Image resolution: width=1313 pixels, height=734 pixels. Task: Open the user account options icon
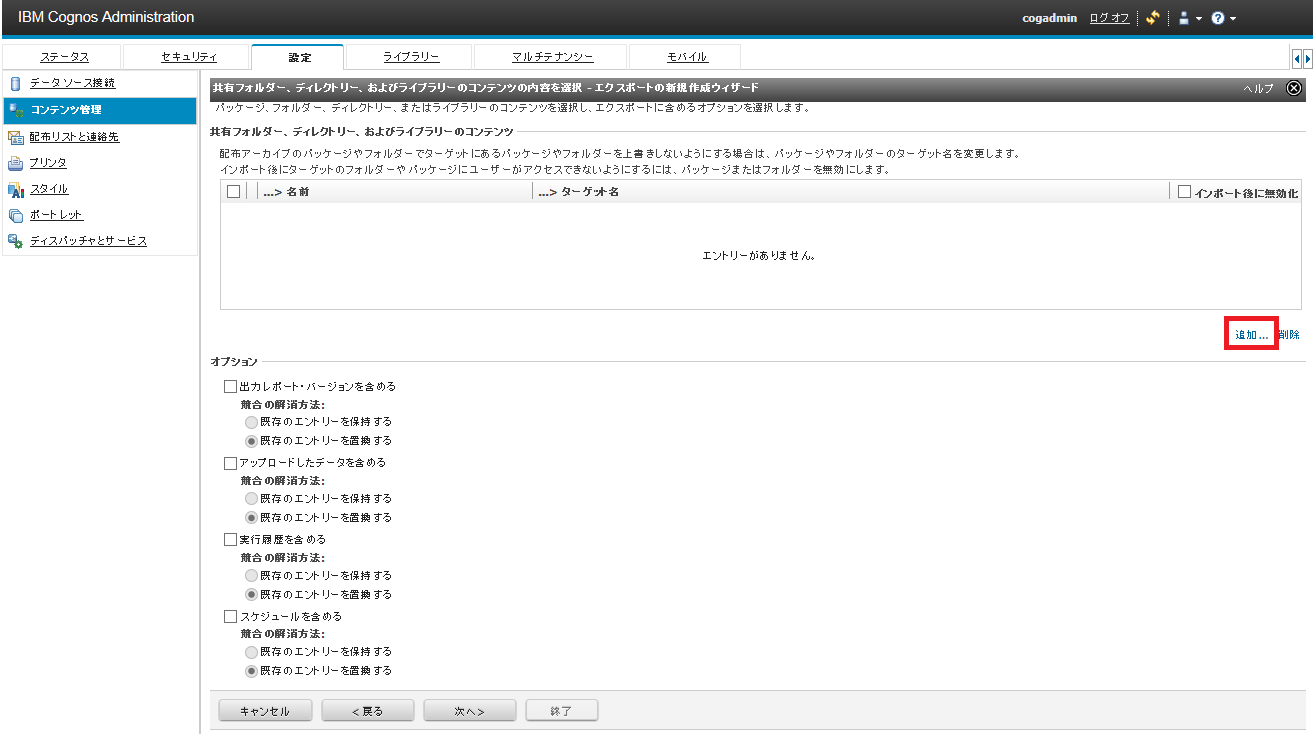point(1183,18)
